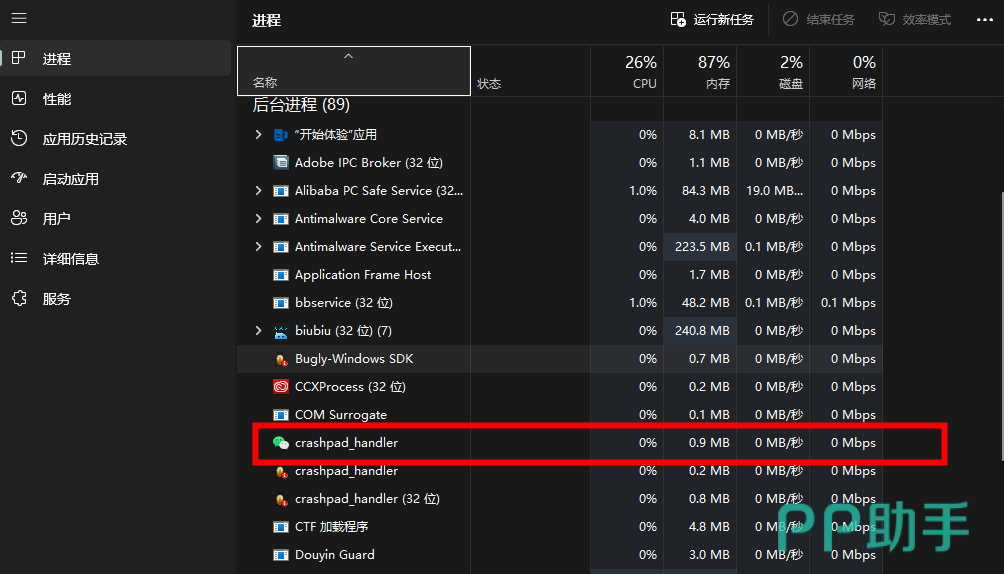
Task: Open the hamburger navigation menu
Action: 19,19
